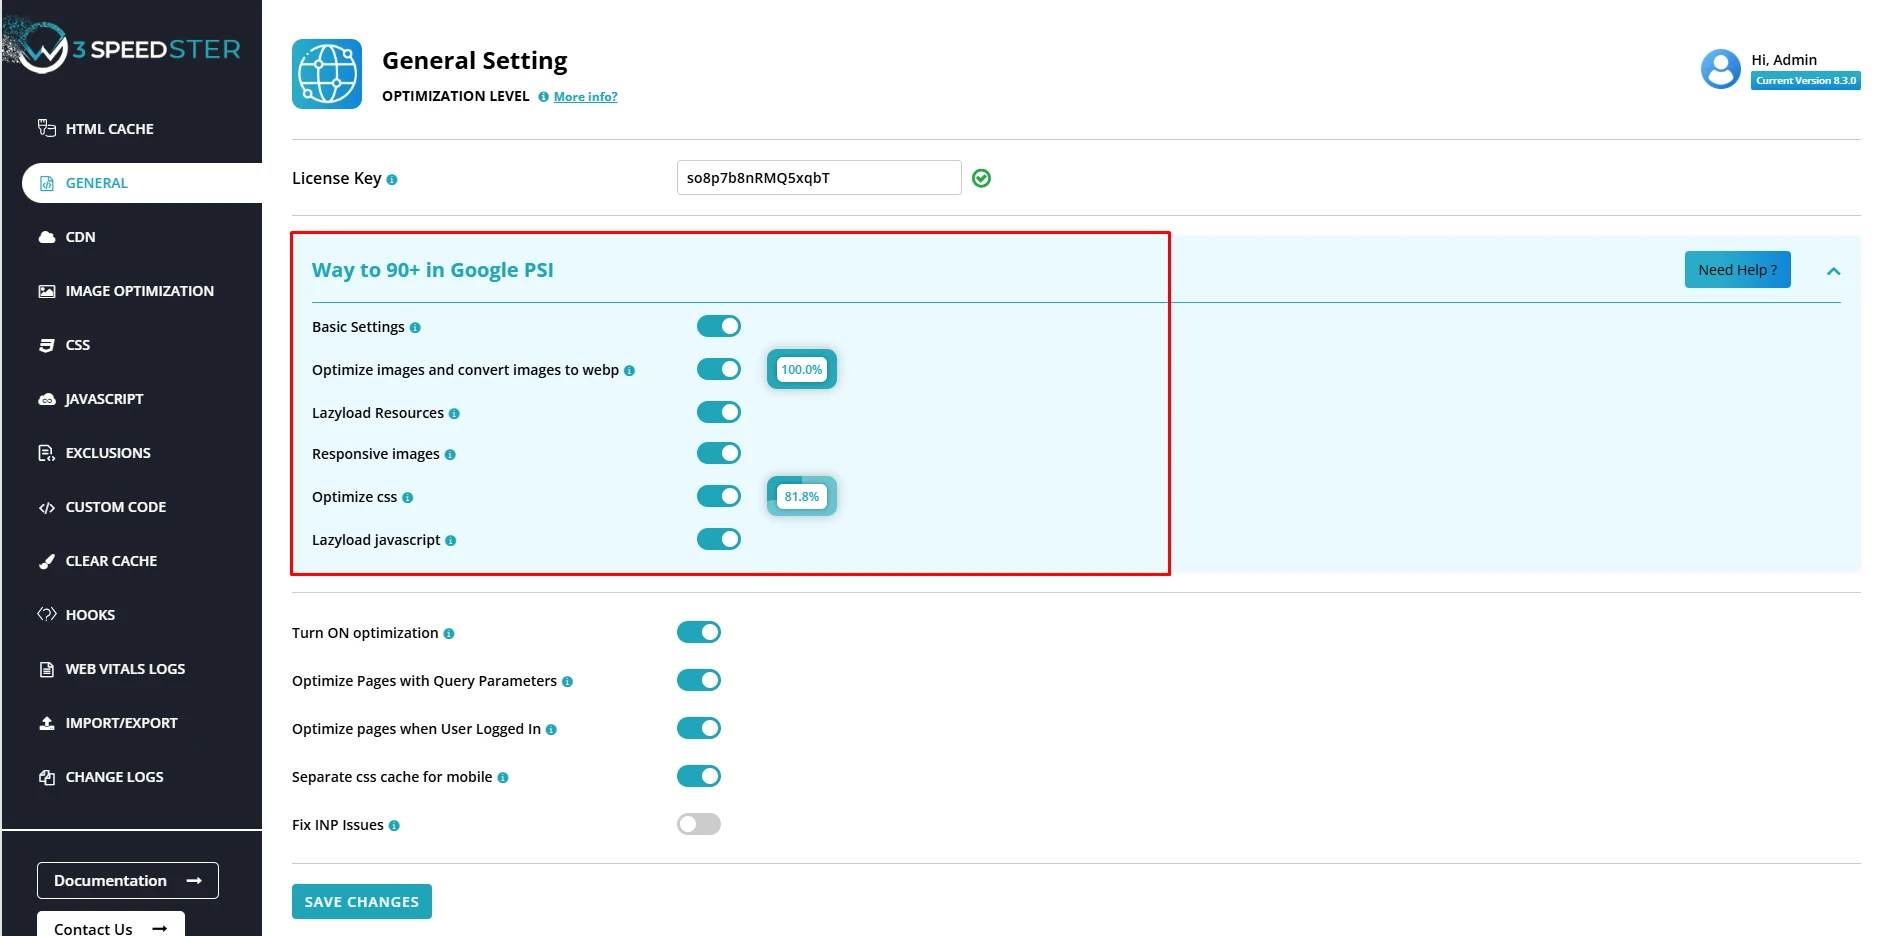Click the 81.8% Optimize css progress indicator
This screenshot has height=936, width=1883.
(801, 497)
